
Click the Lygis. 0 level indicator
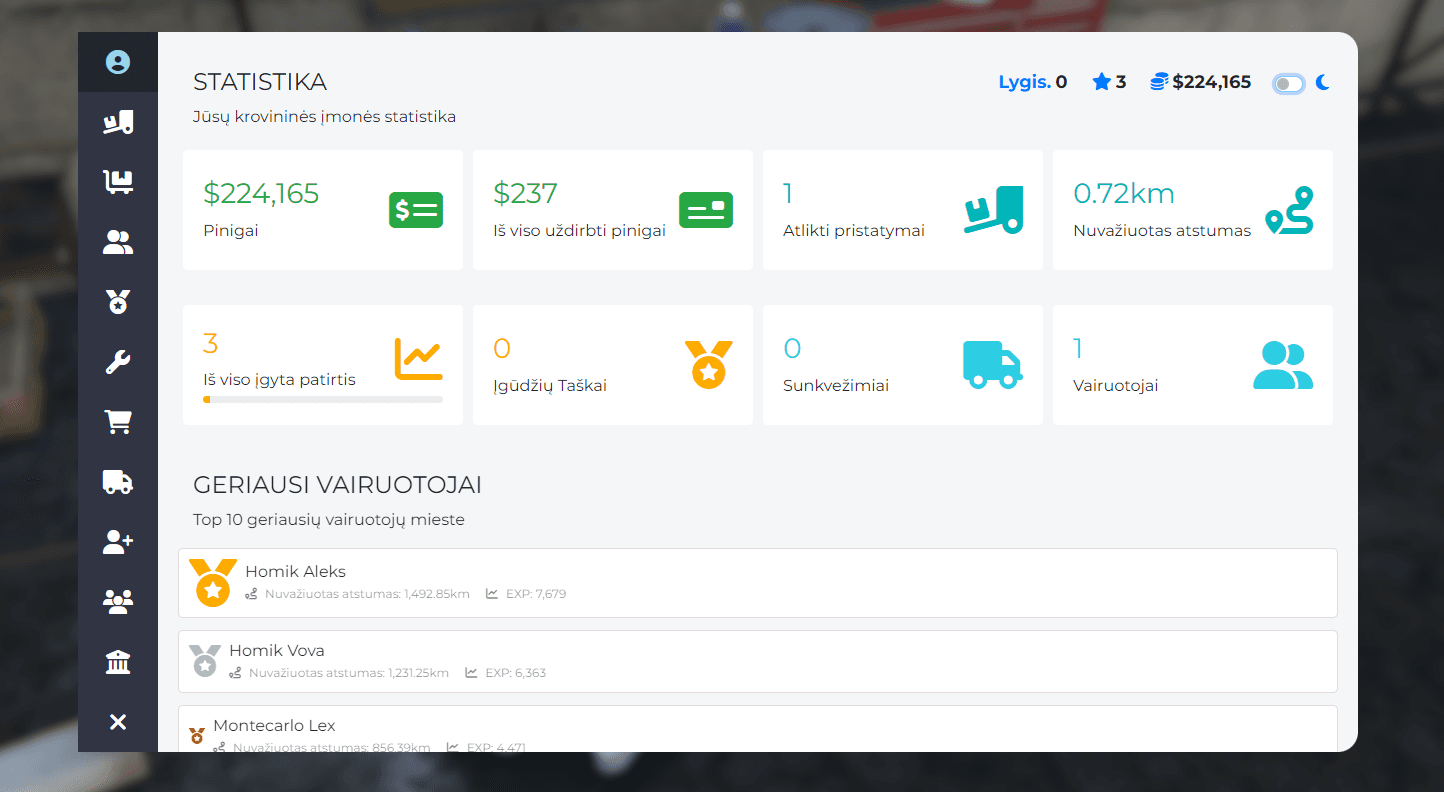click(1033, 82)
